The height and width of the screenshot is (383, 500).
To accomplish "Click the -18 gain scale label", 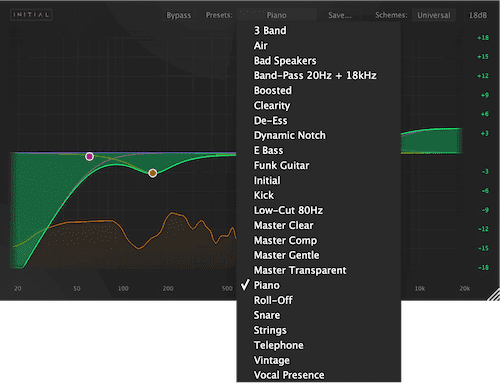I will tap(484, 267).
